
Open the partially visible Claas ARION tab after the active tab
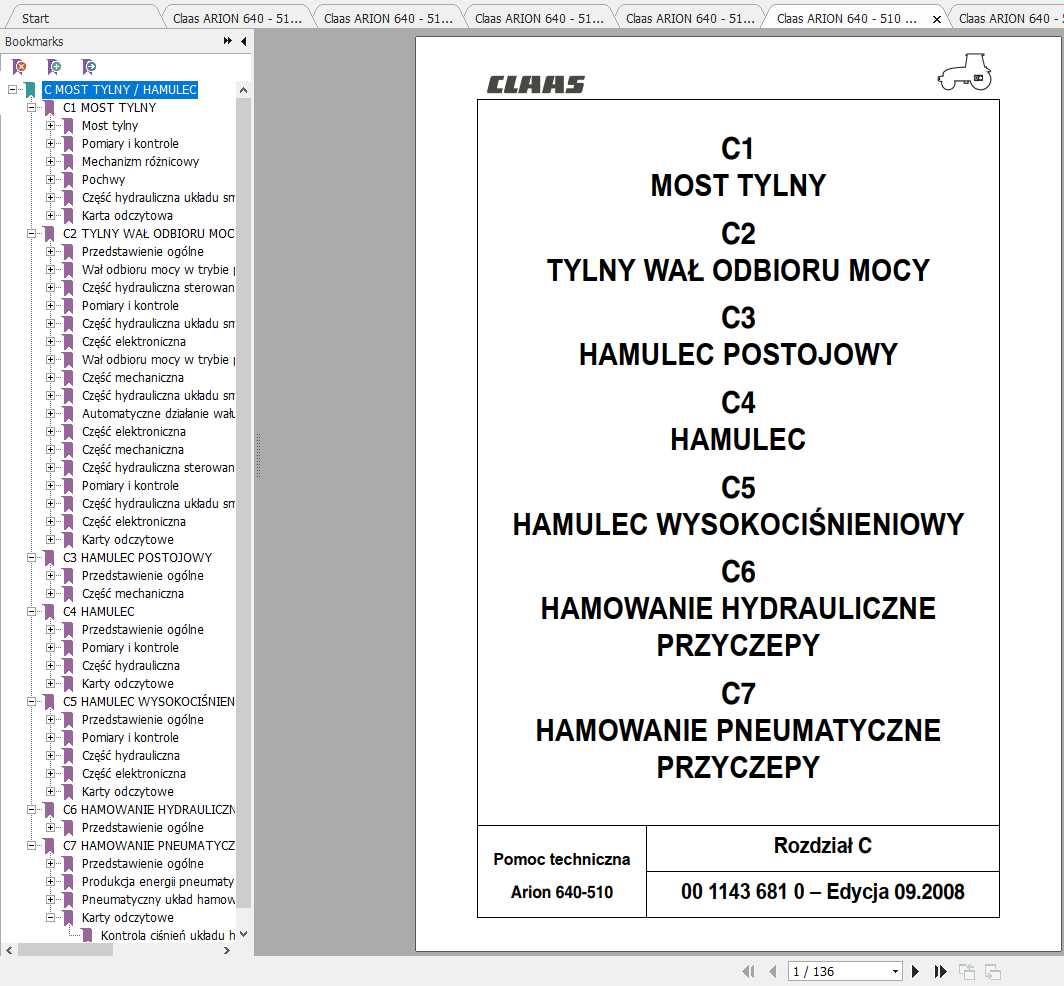pos(1010,18)
